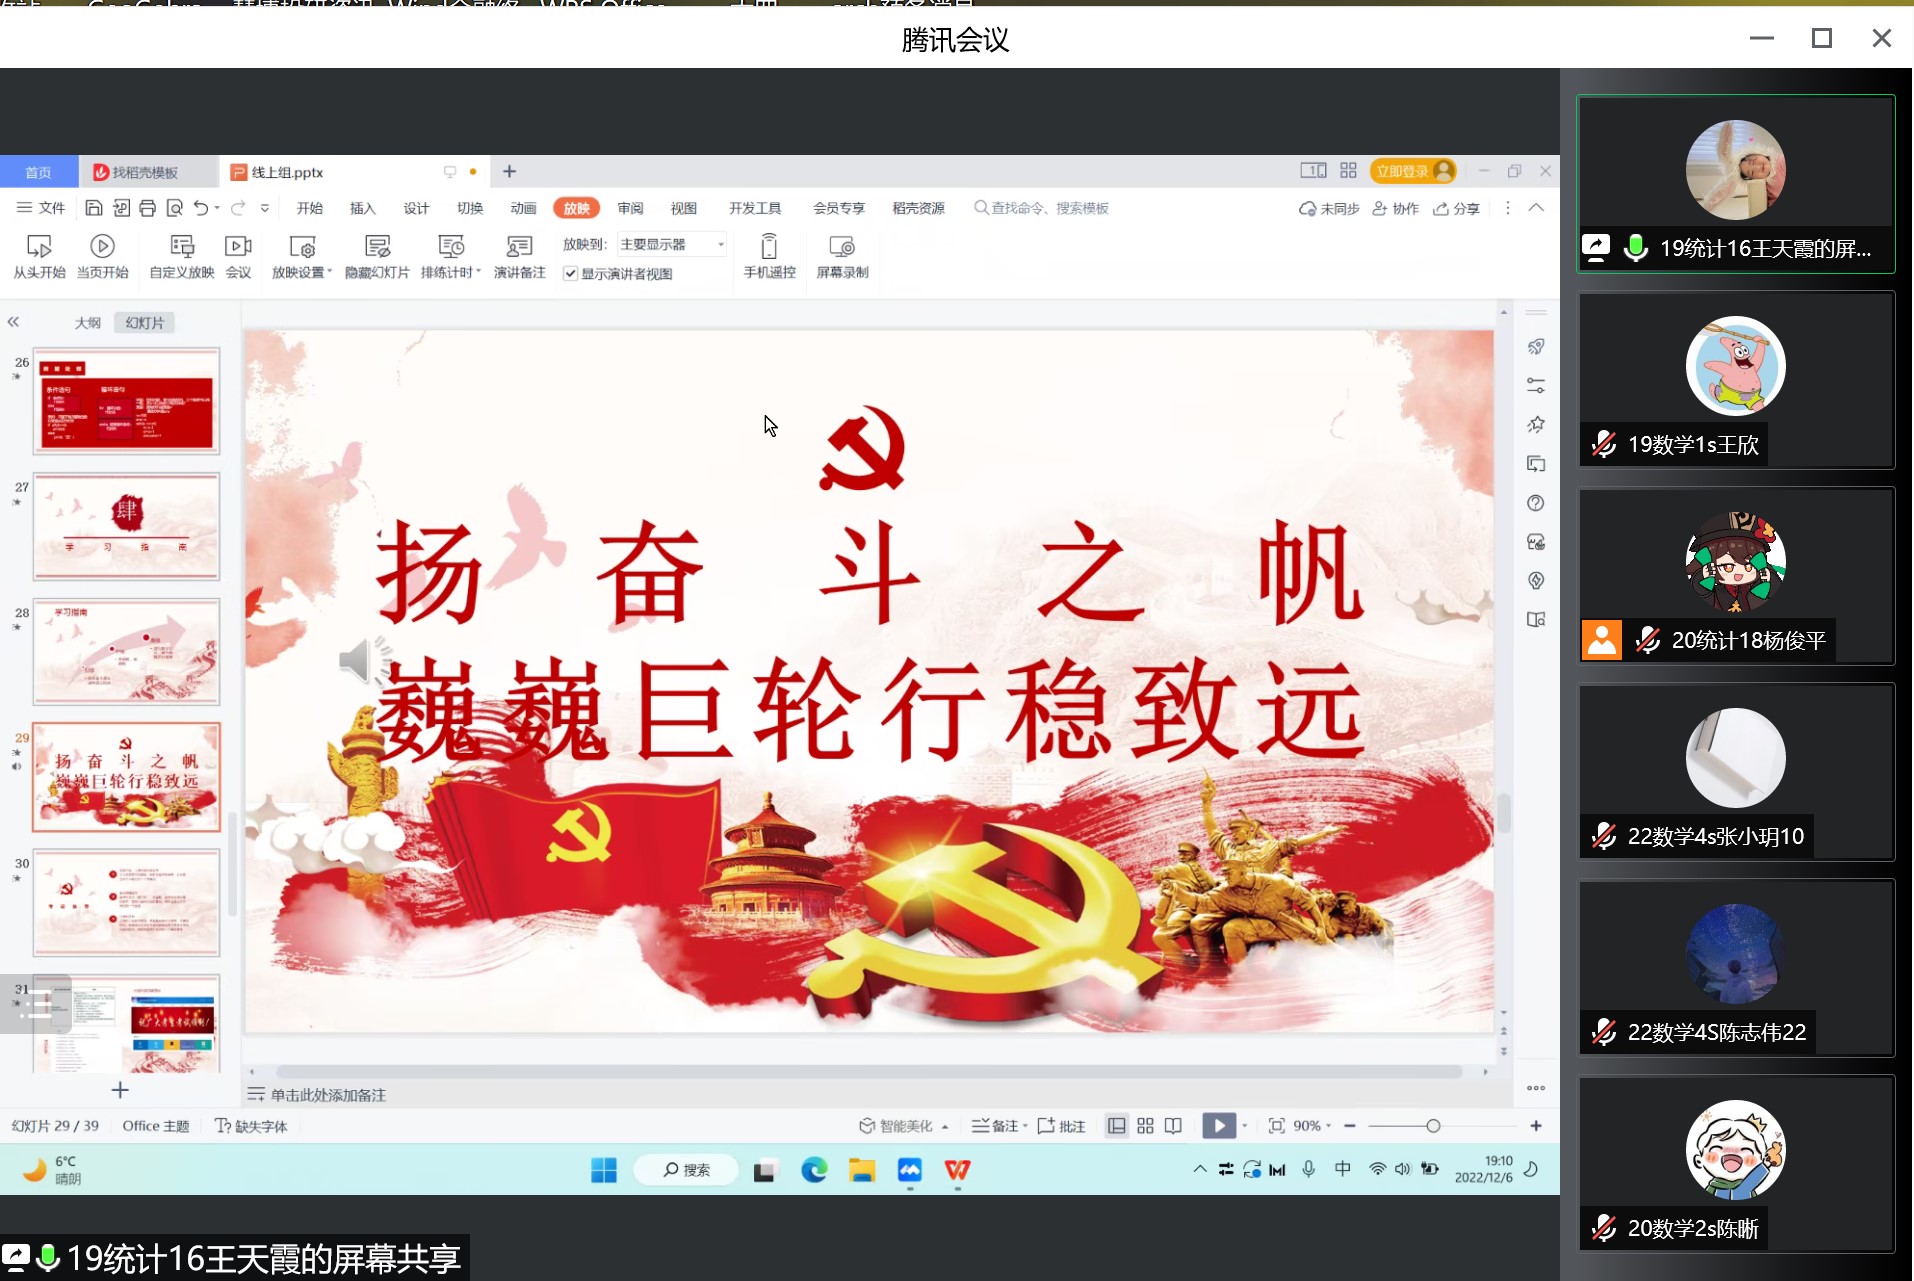Click 批注 comment button in status bar
The width and height of the screenshot is (1914, 1281).
(1062, 1126)
